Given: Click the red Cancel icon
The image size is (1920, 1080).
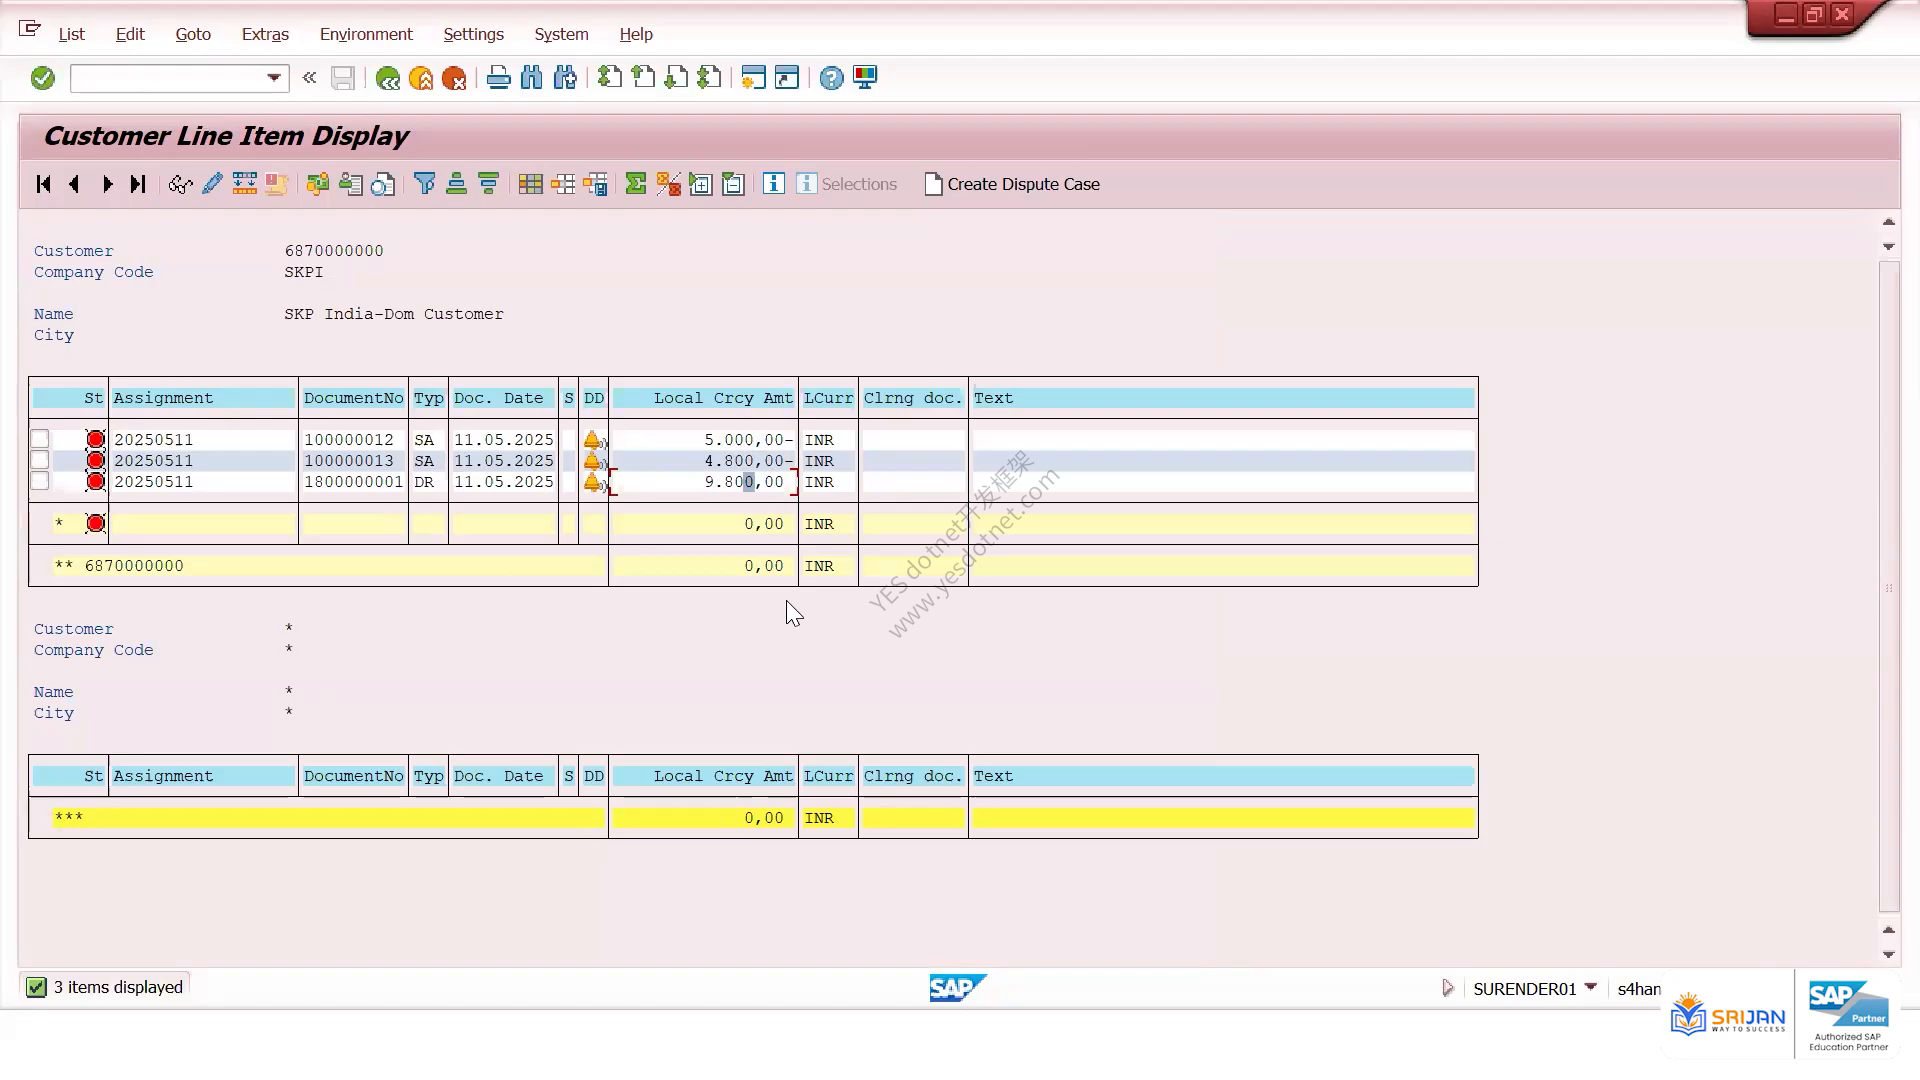Looking at the screenshot, I should point(454,78).
